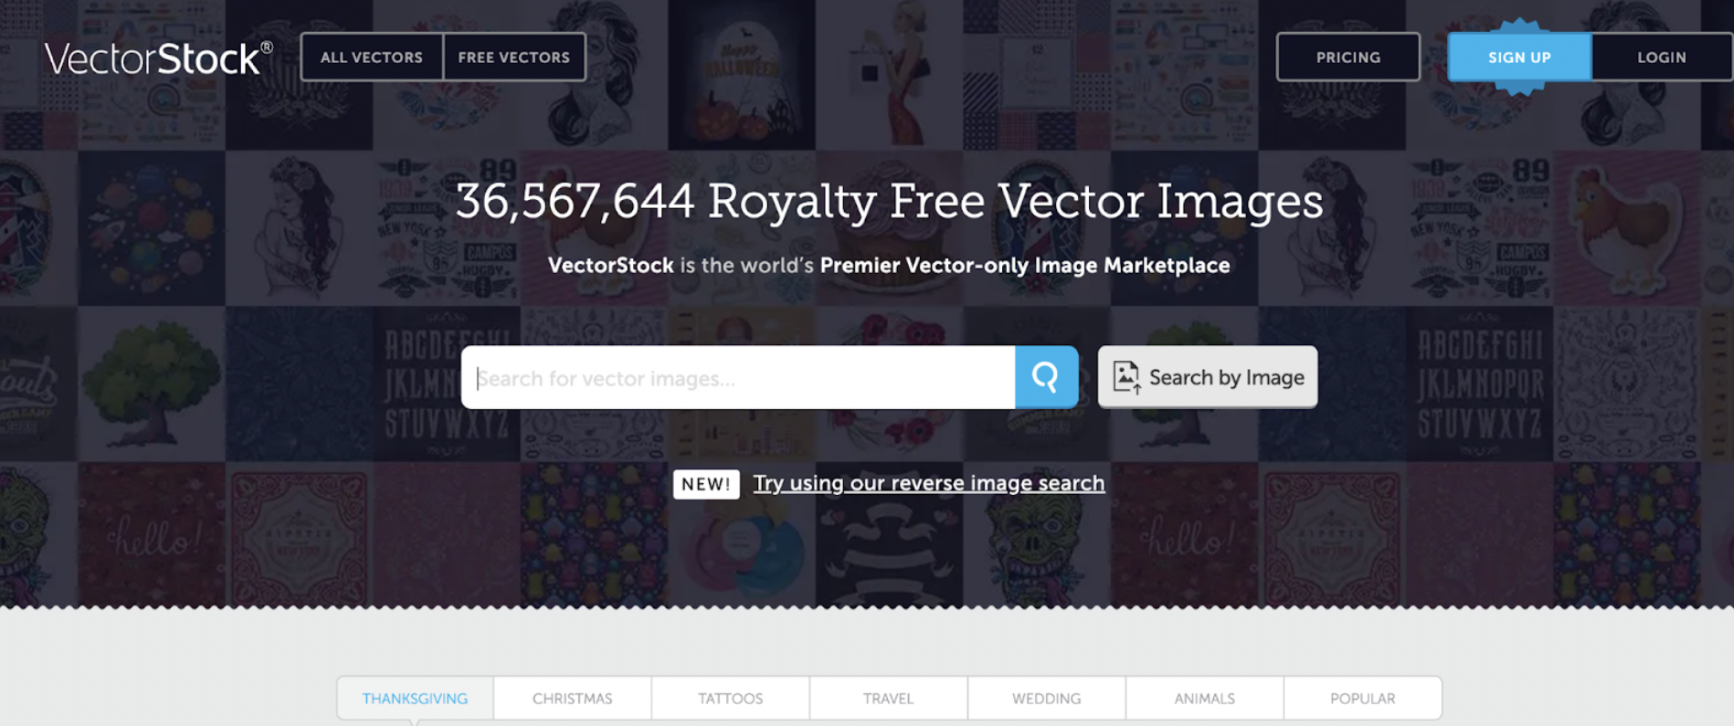The image size is (1734, 726).
Task: Click the Search by Image button
Action: tap(1207, 377)
